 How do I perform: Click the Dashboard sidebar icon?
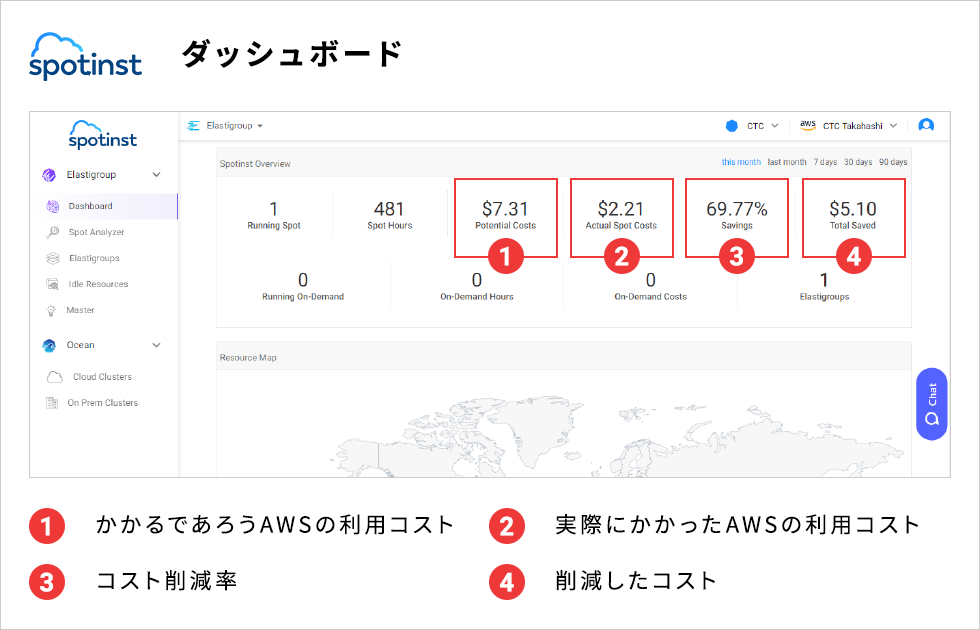click(53, 206)
